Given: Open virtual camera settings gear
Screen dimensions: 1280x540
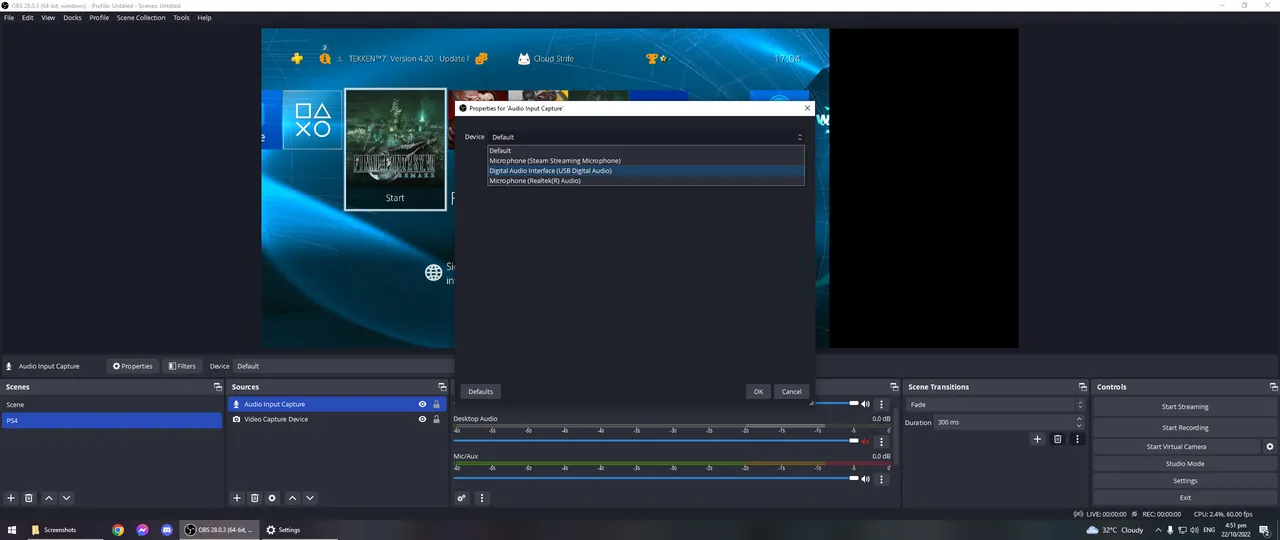Looking at the screenshot, I should pos(1270,447).
